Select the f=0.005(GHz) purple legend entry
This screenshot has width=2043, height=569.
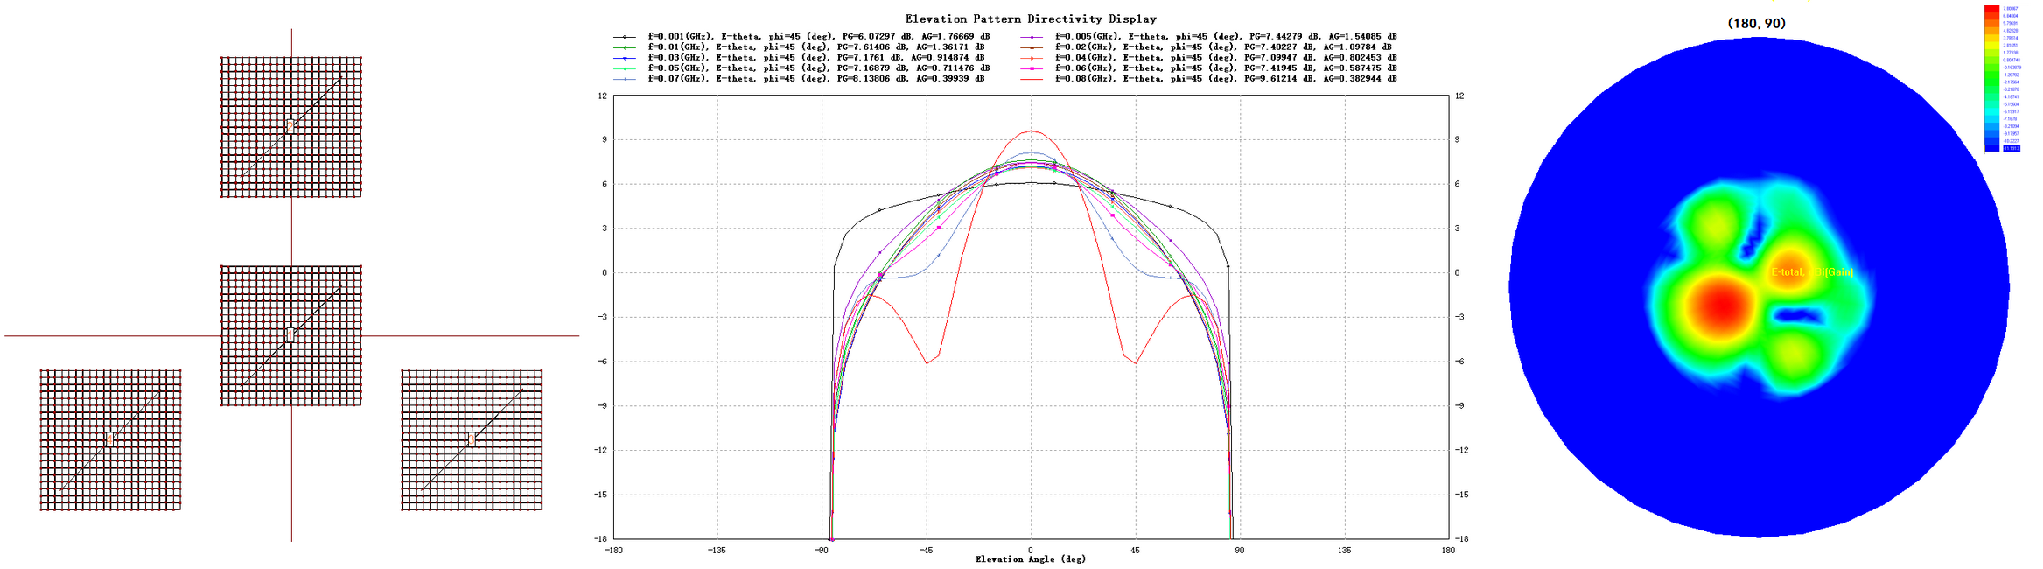pyautogui.click(x=1208, y=36)
